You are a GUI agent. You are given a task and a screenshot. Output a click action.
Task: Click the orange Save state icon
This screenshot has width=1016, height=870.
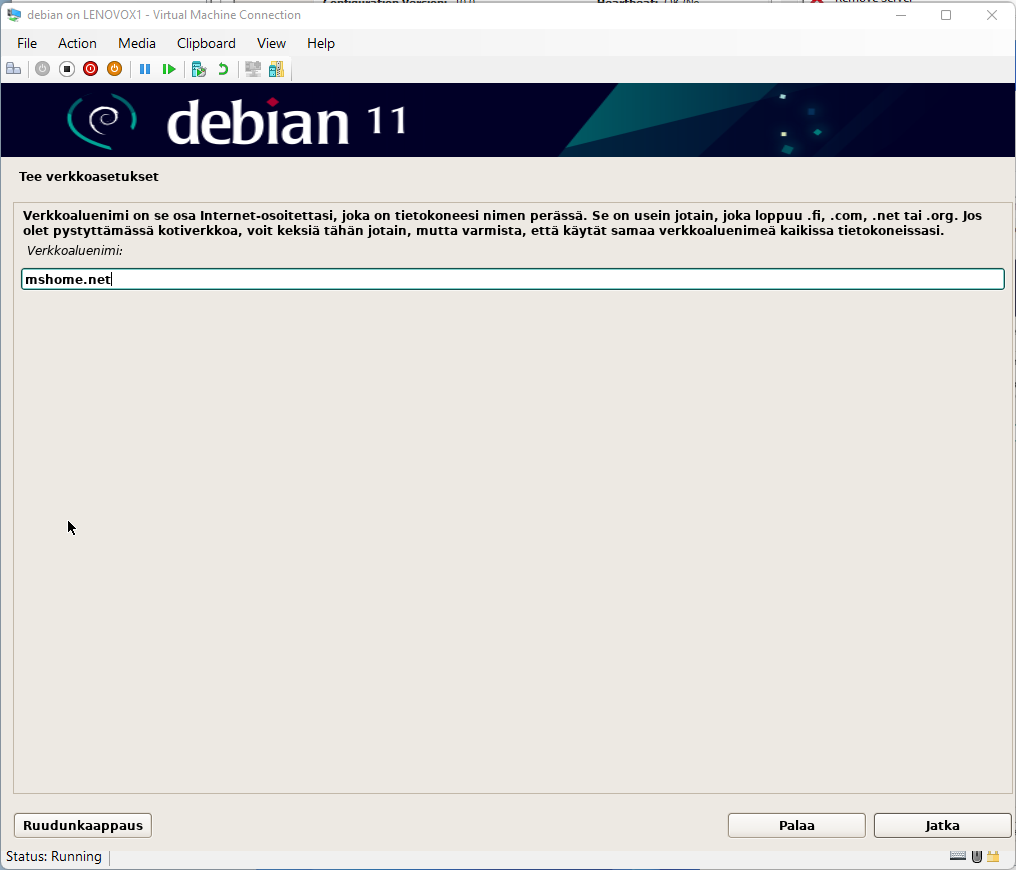point(114,69)
